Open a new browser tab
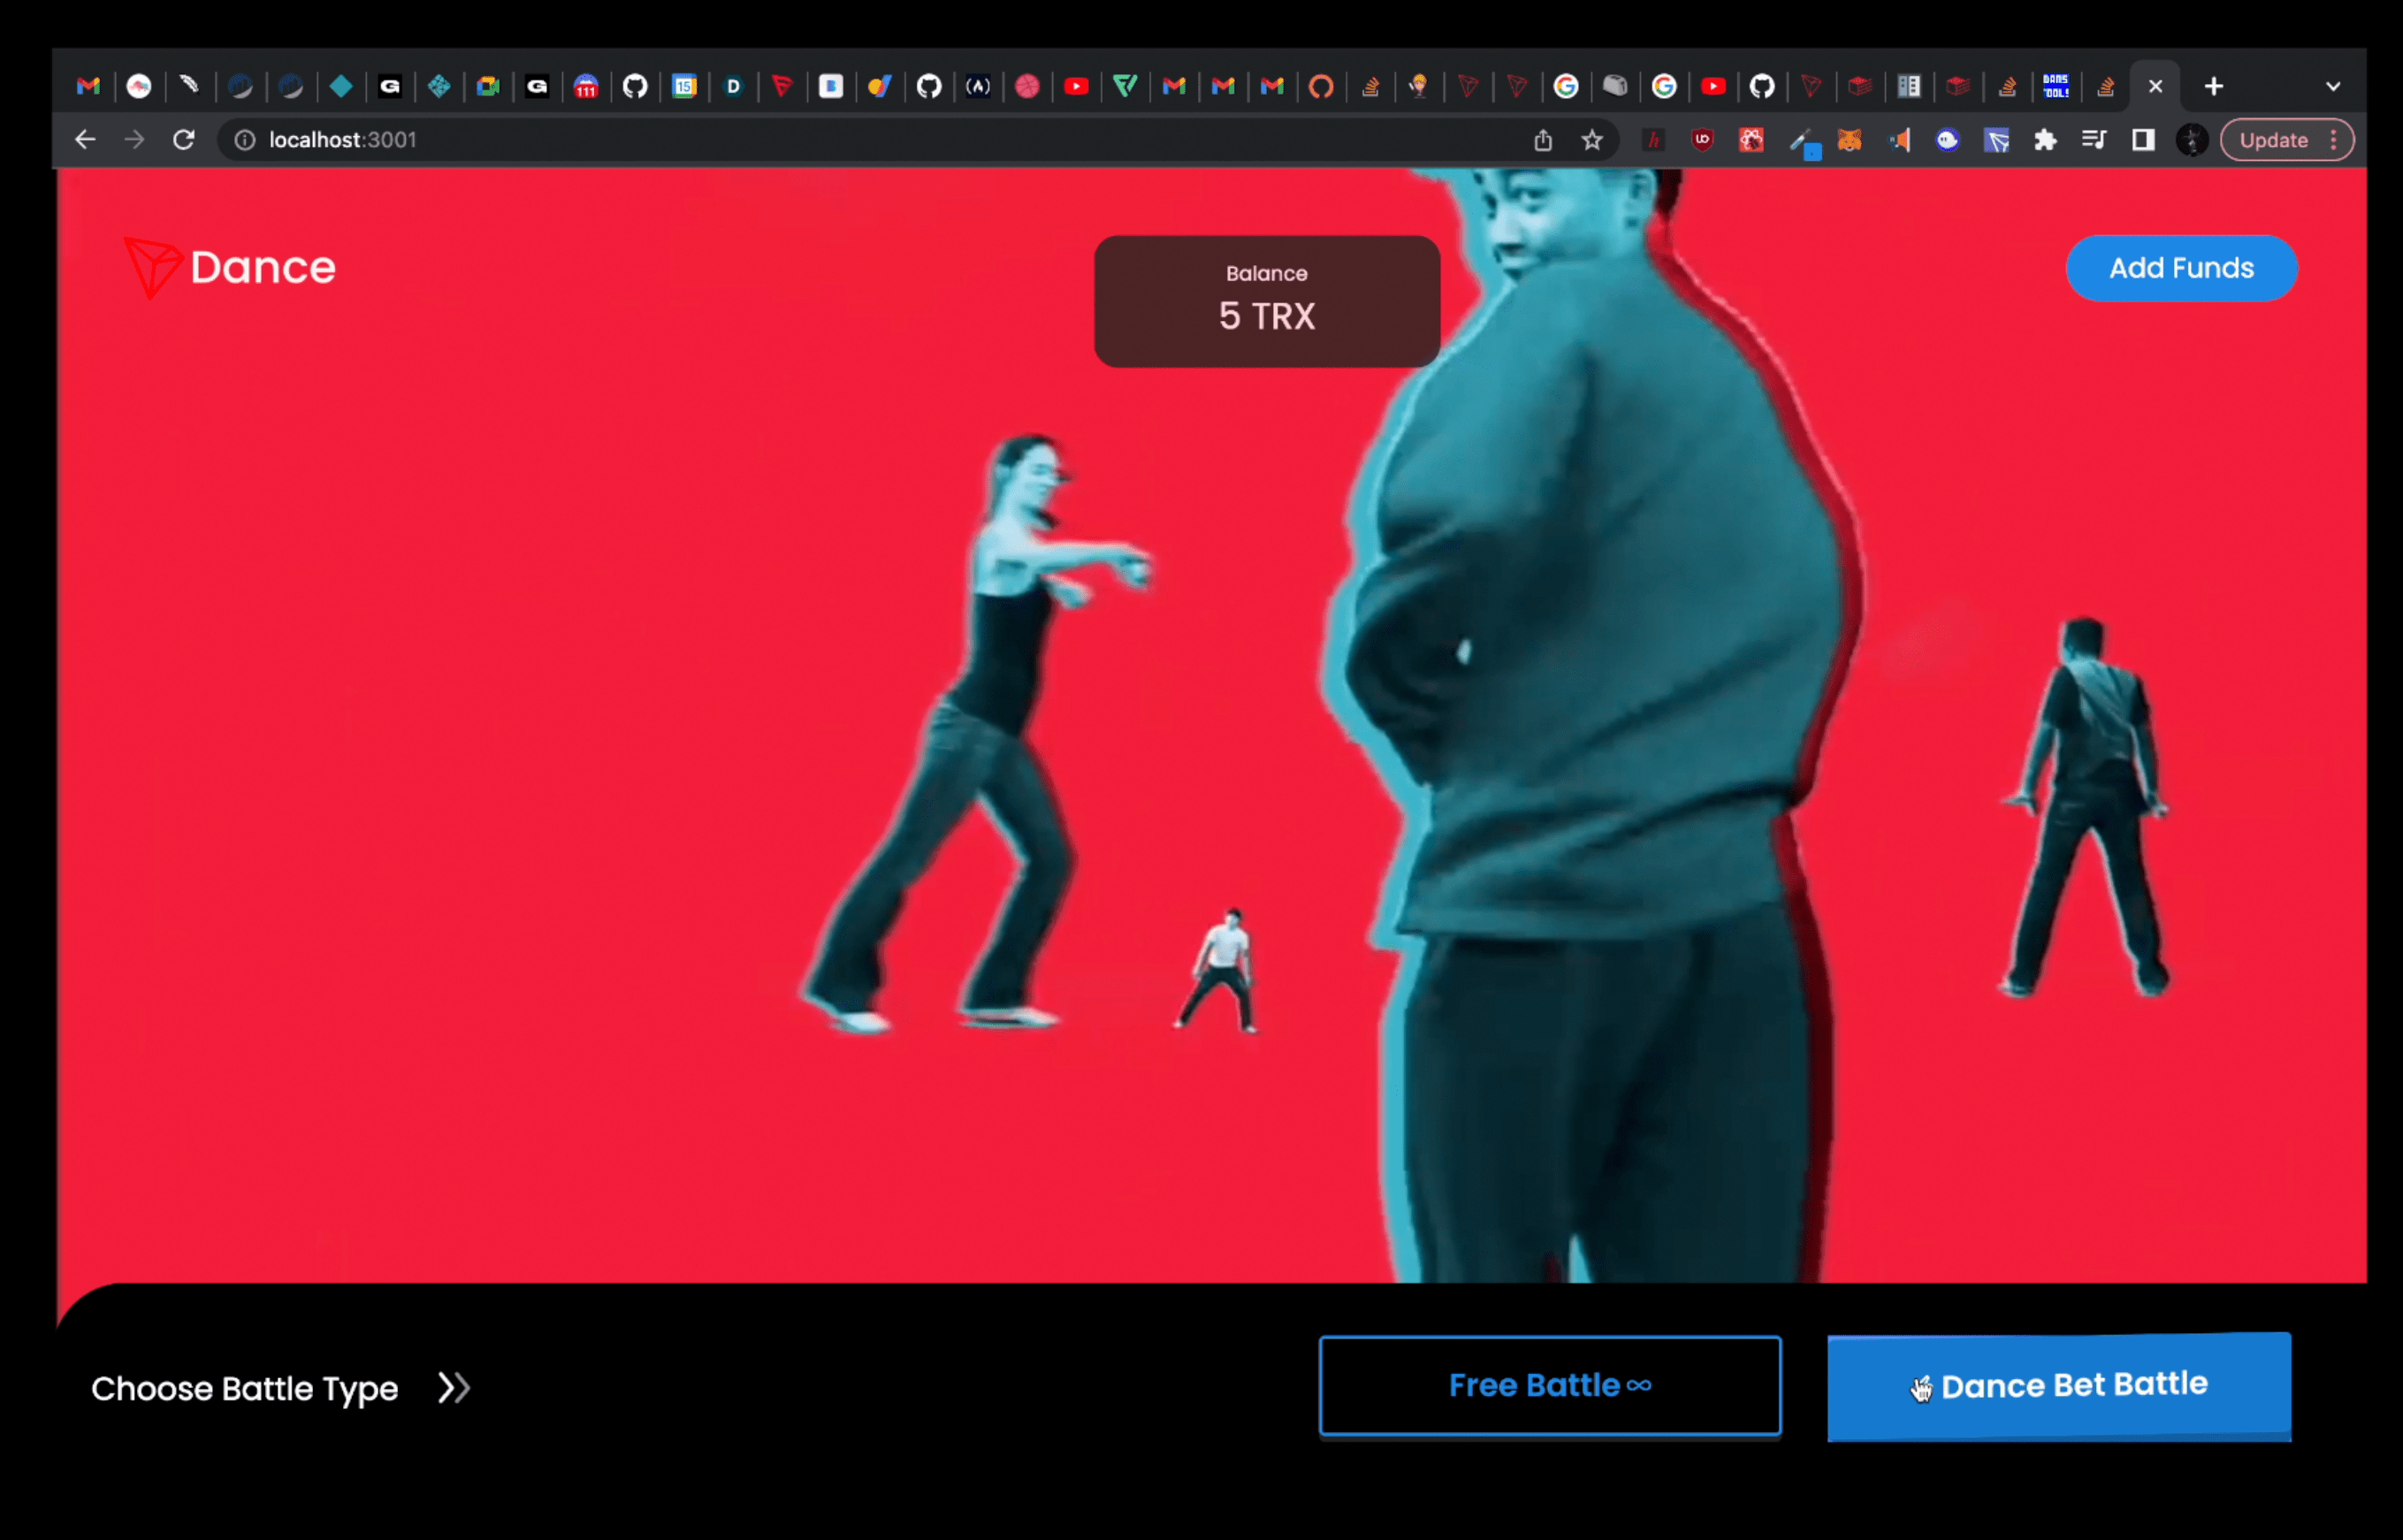The width and height of the screenshot is (2403, 1540). click(x=2214, y=87)
